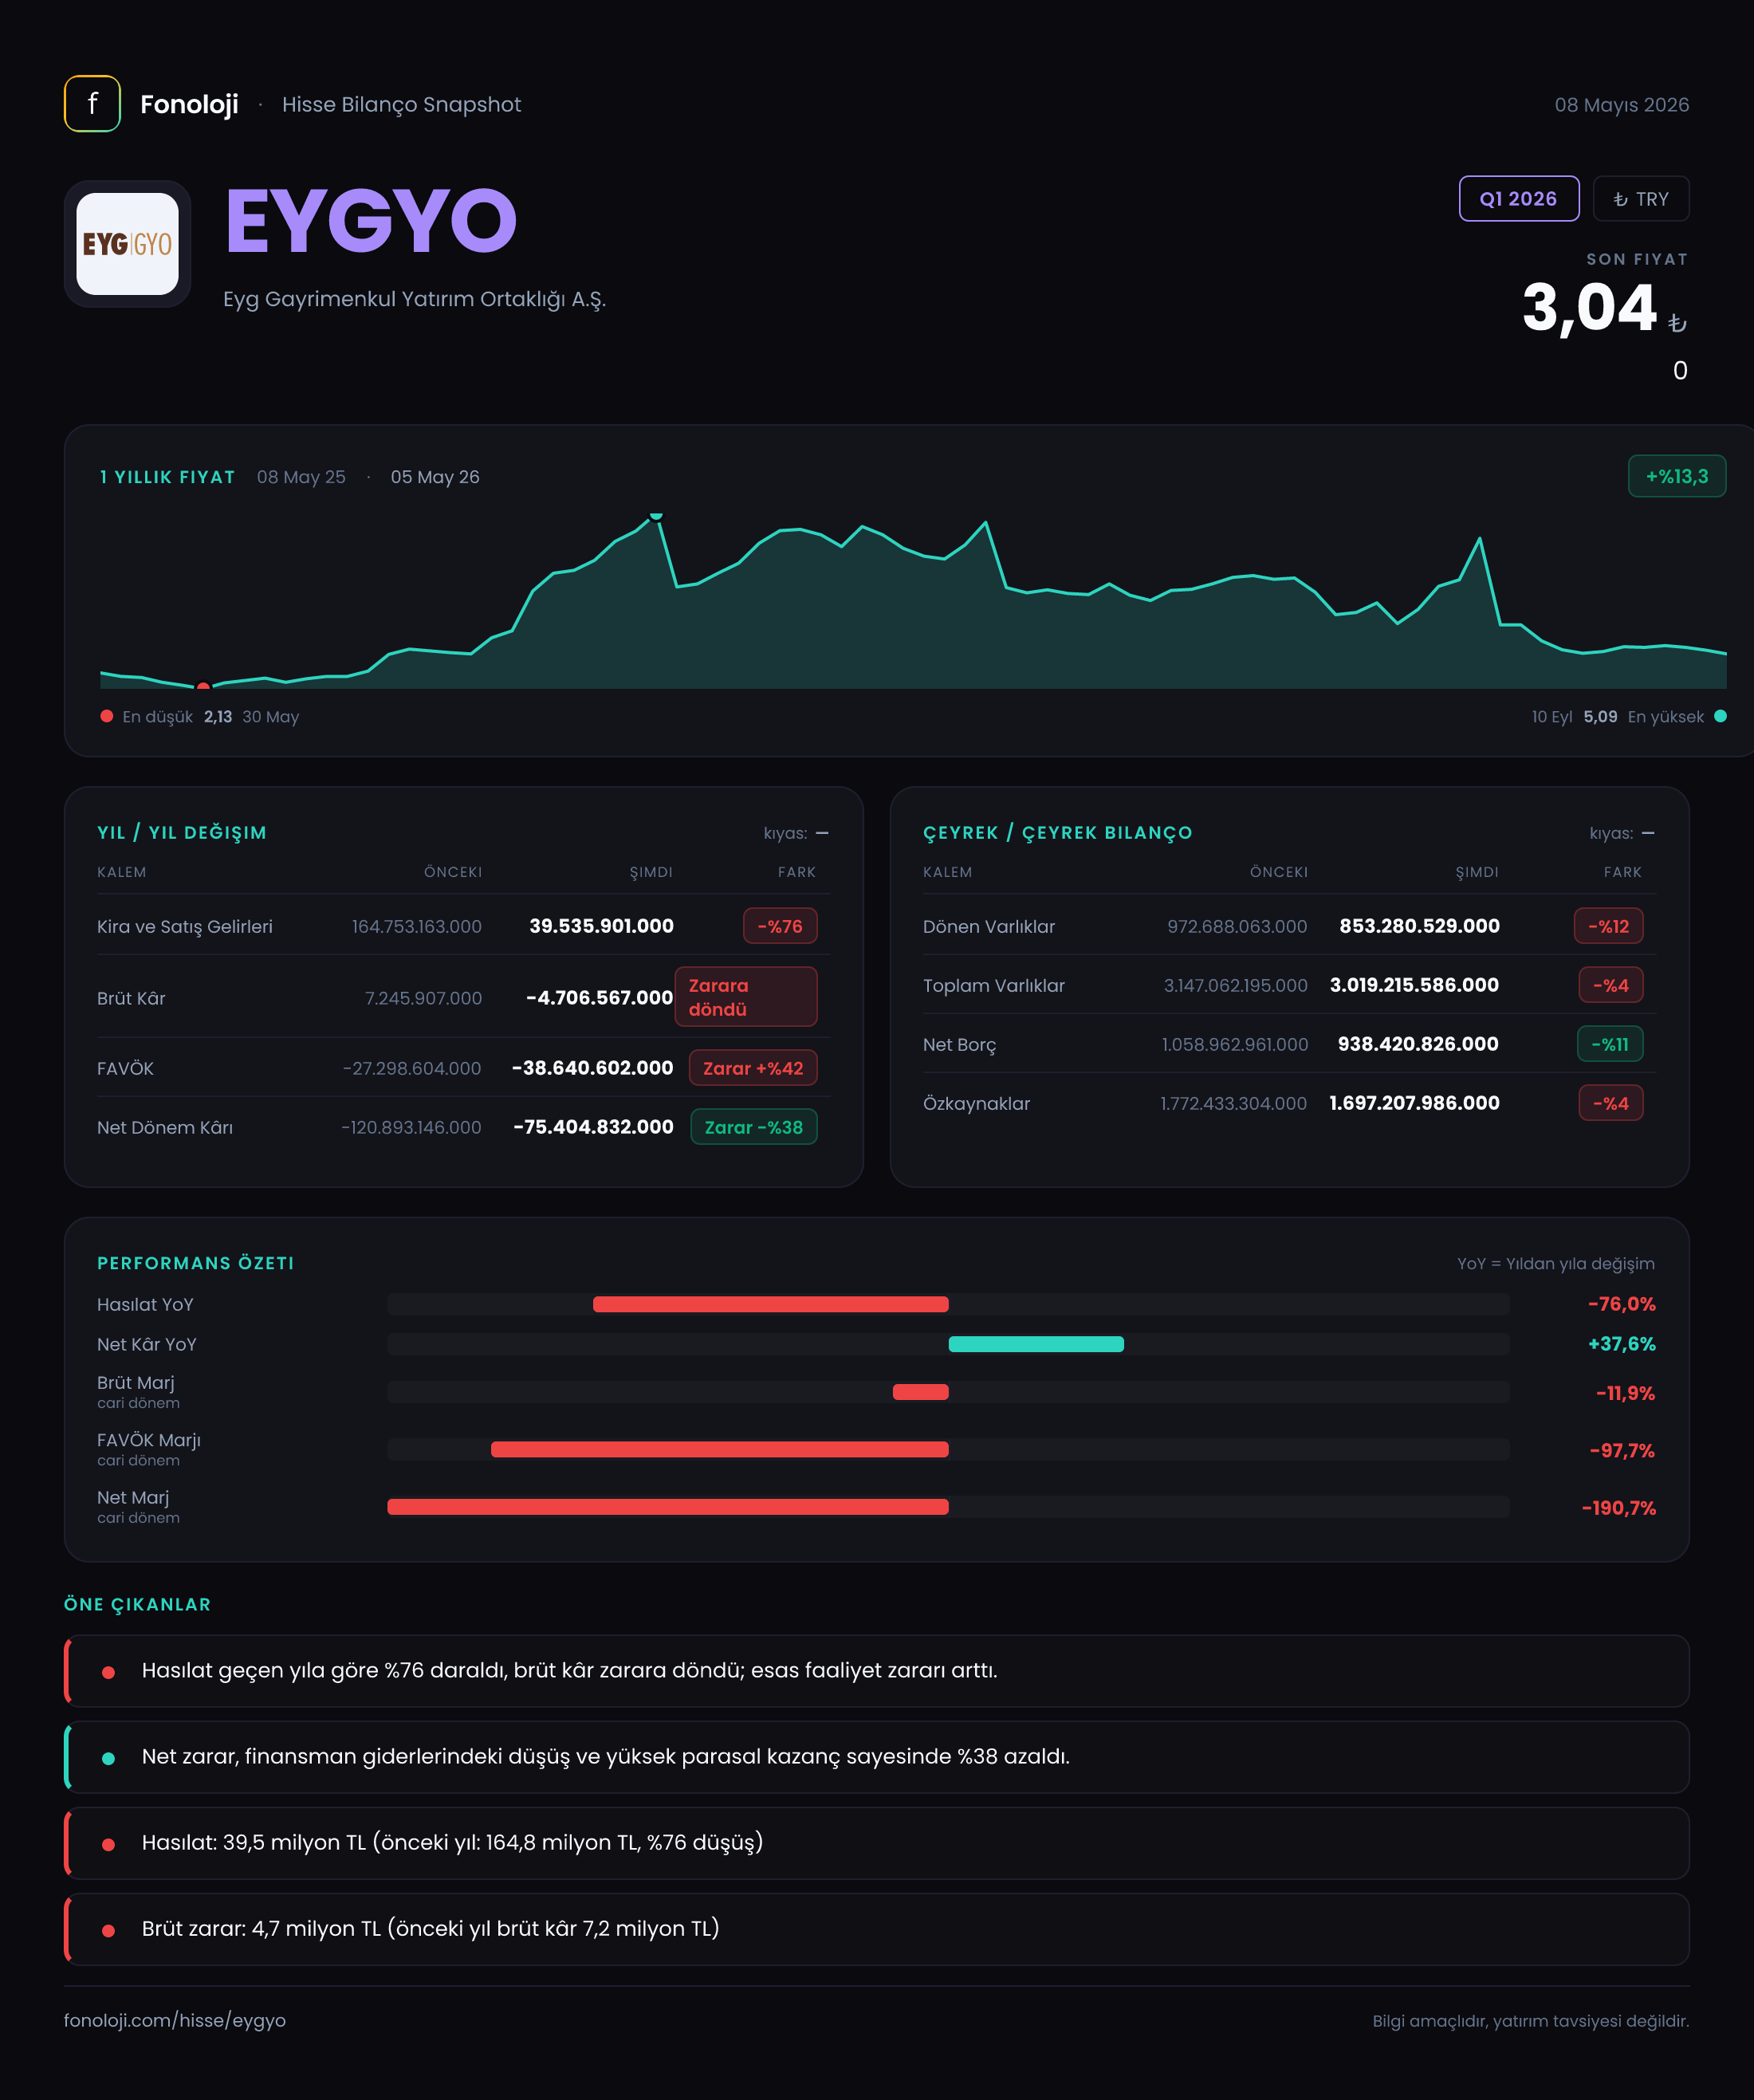Click the 938.420.826.000 Net Borç value
The image size is (1754, 2100).
point(1418,1044)
